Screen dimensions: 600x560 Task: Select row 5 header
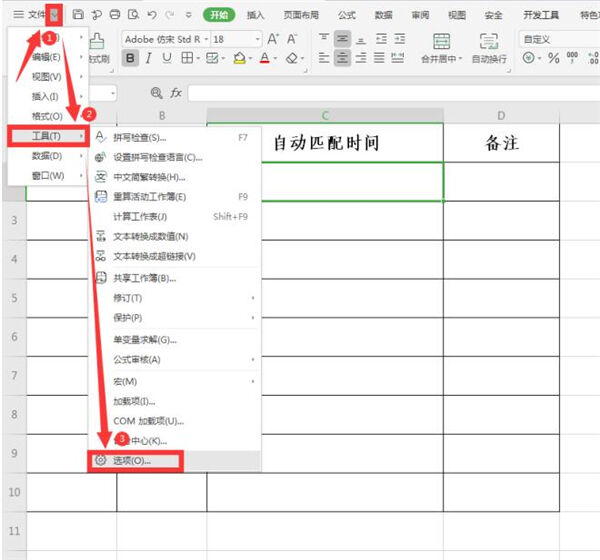pyautogui.click(x=14, y=298)
